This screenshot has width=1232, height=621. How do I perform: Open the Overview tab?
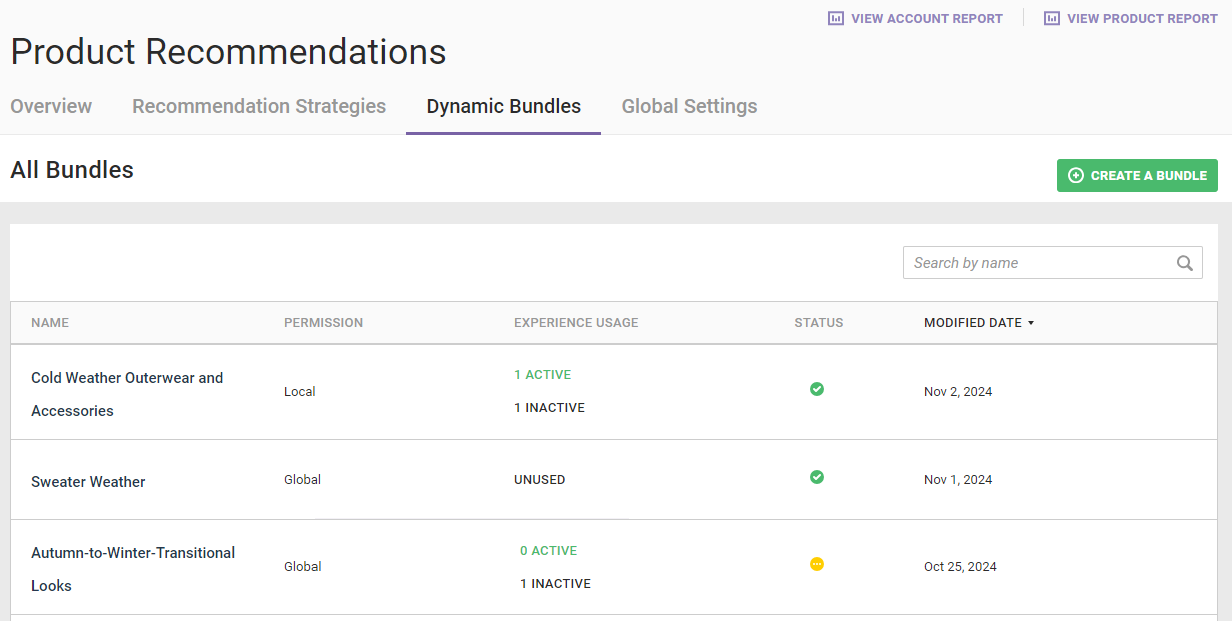click(x=51, y=106)
